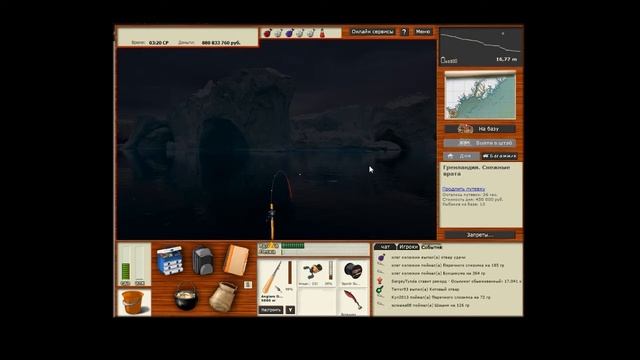Click the money balance display
The height and width of the screenshot is (360, 640).
221,42
